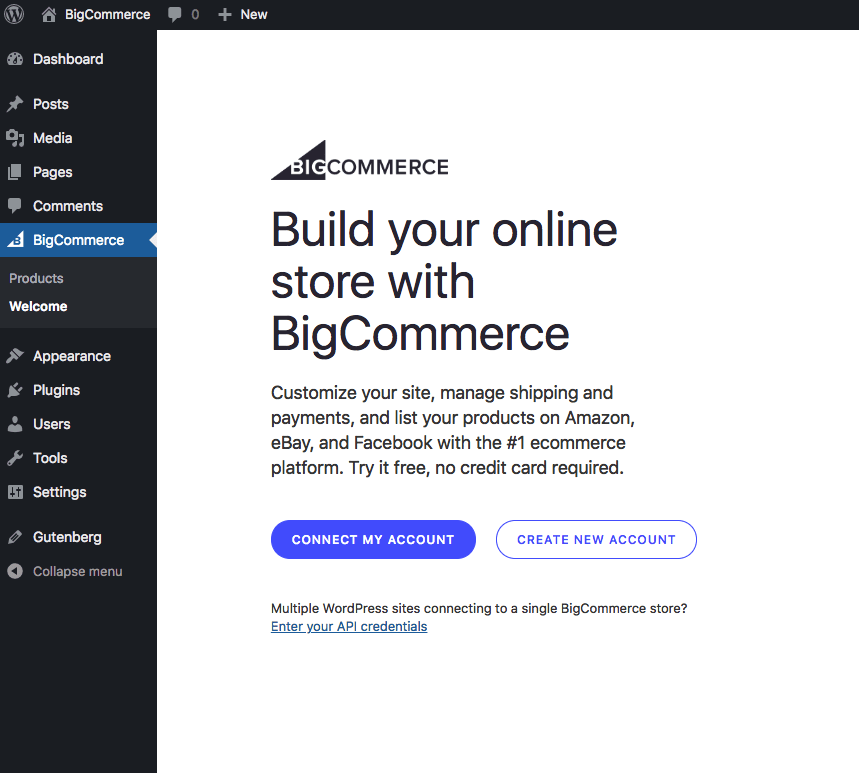The width and height of the screenshot is (859, 773).
Task: Select the Welcome submenu entry
Action: point(37,306)
